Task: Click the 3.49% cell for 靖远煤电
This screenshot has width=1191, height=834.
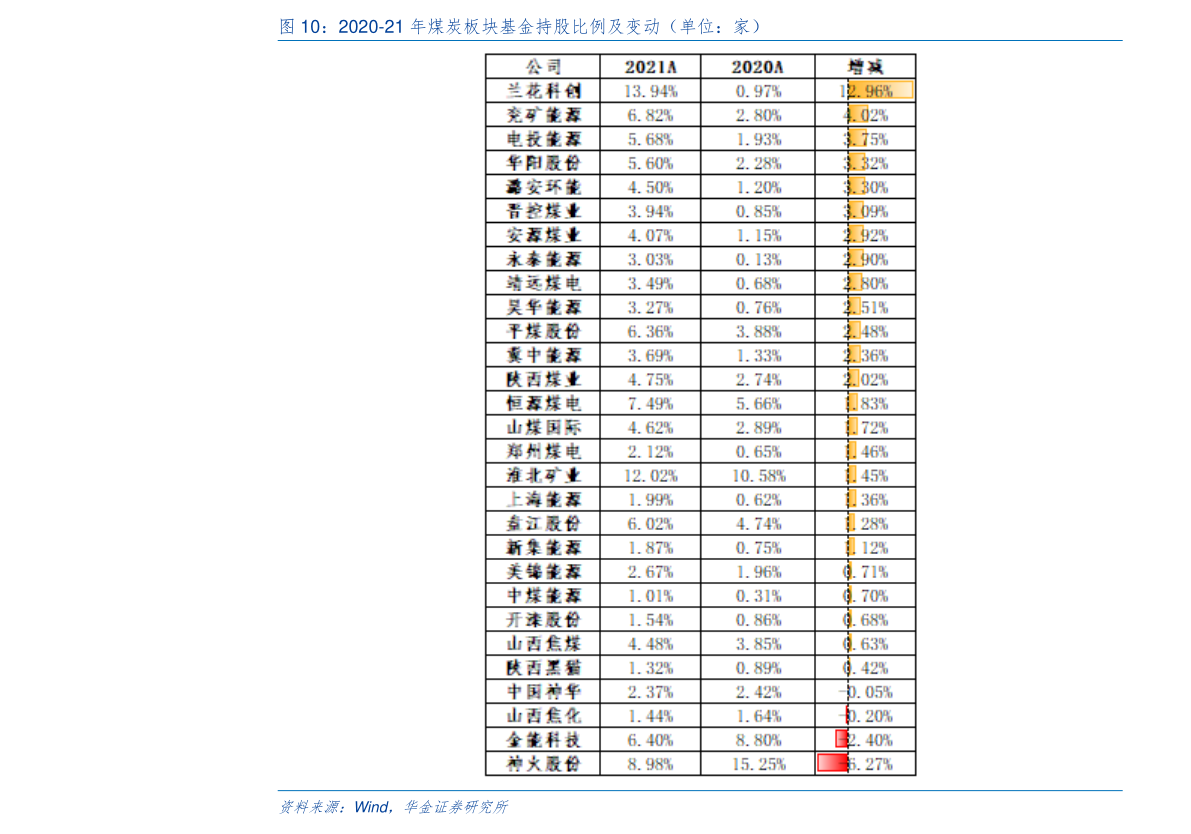Action: click(651, 283)
